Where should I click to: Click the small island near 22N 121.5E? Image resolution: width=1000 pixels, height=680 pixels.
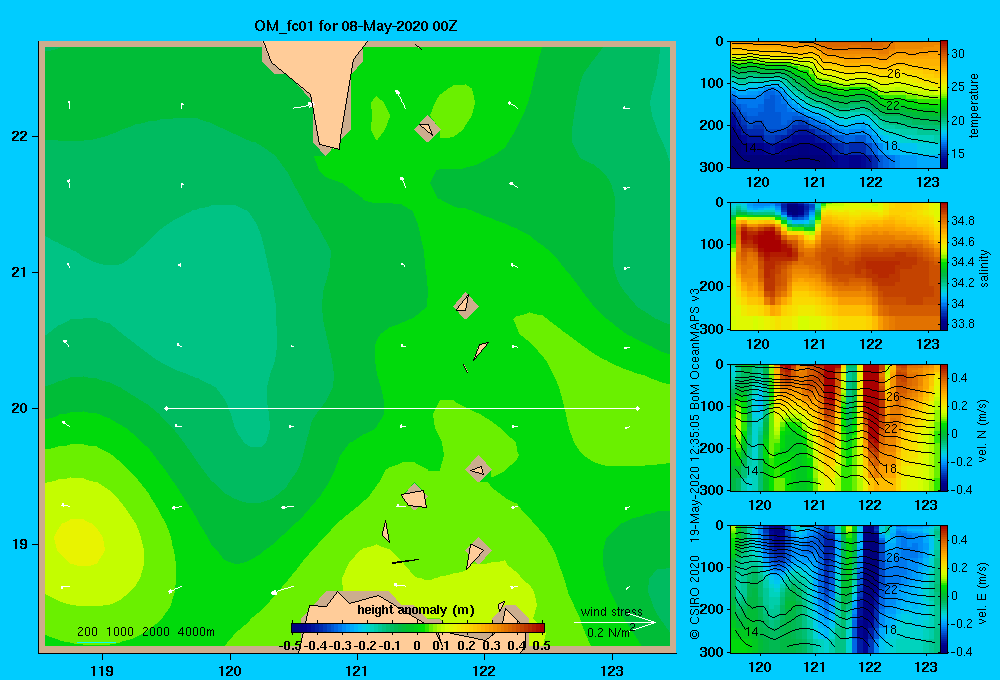click(427, 129)
